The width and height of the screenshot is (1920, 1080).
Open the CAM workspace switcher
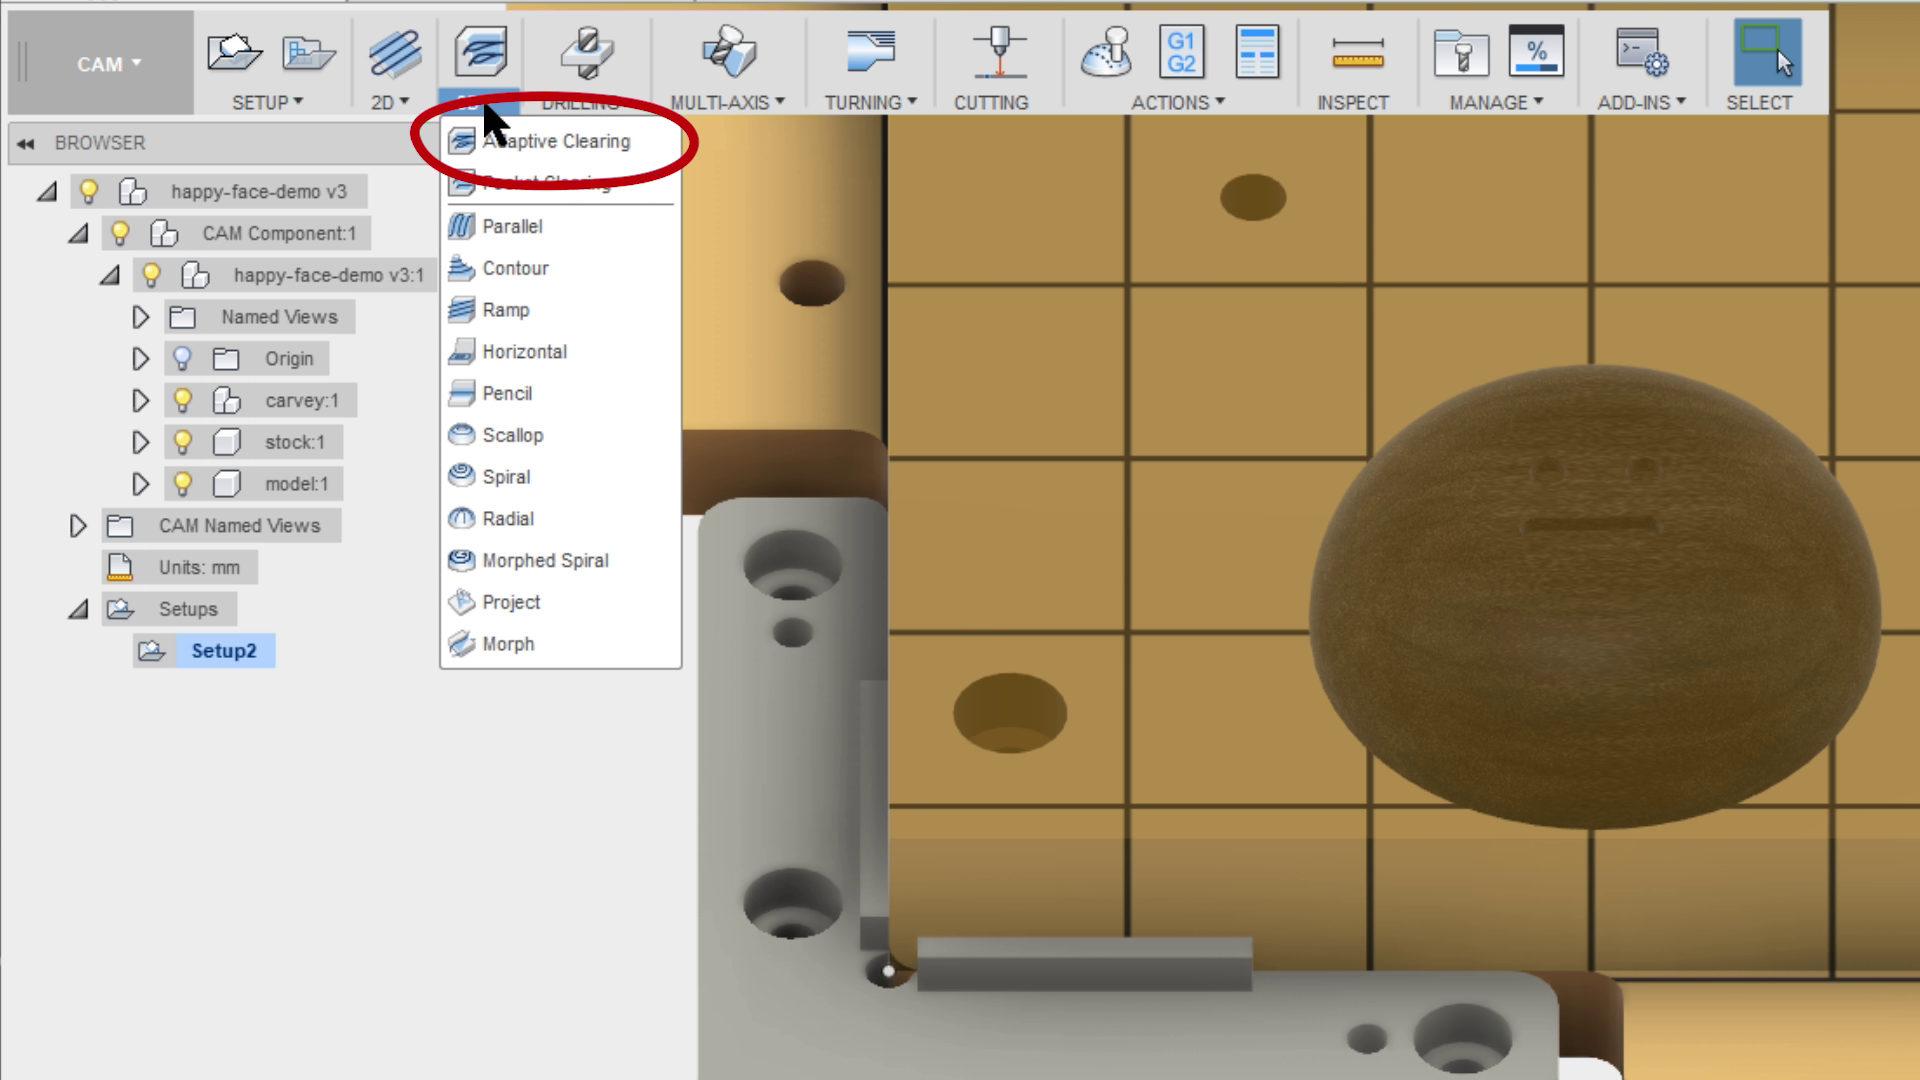tap(108, 63)
